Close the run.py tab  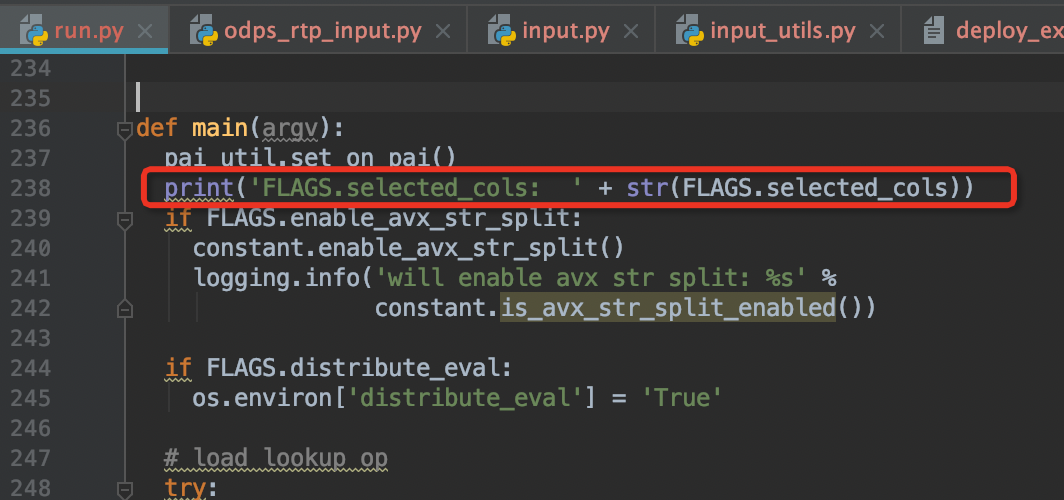(145, 31)
